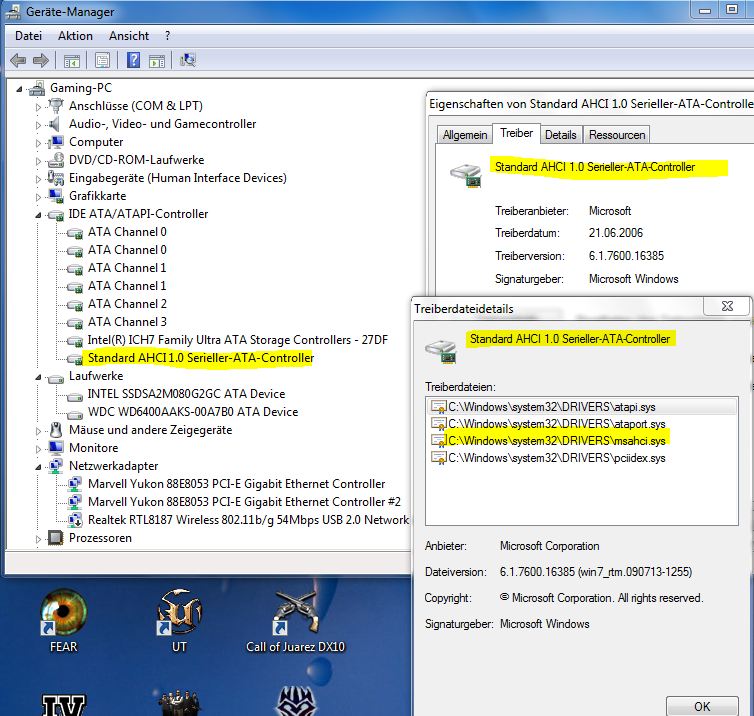754x716 pixels.
Task: Open the UT desktop shortcut
Action: [x=179, y=621]
